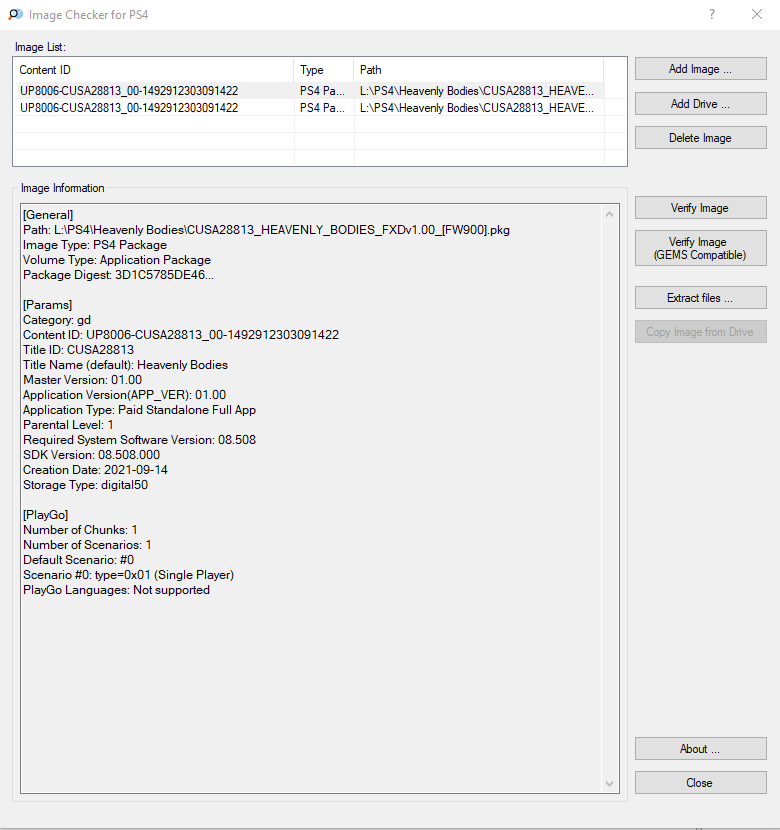The width and height of the screenshot is (780, 830).
Task: Select the second image row's Content ID
Action: click(129, 107)
